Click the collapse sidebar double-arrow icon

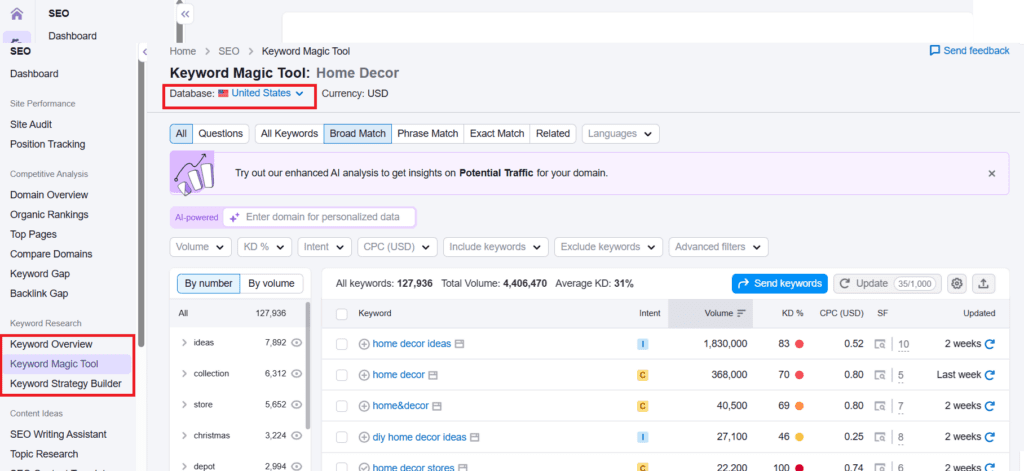click(185, 15)
